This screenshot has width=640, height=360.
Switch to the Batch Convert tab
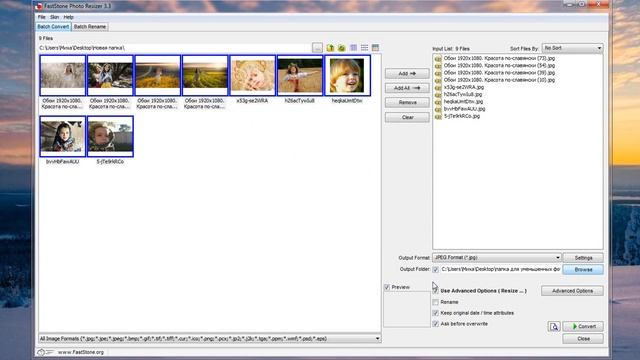(53, 27)
